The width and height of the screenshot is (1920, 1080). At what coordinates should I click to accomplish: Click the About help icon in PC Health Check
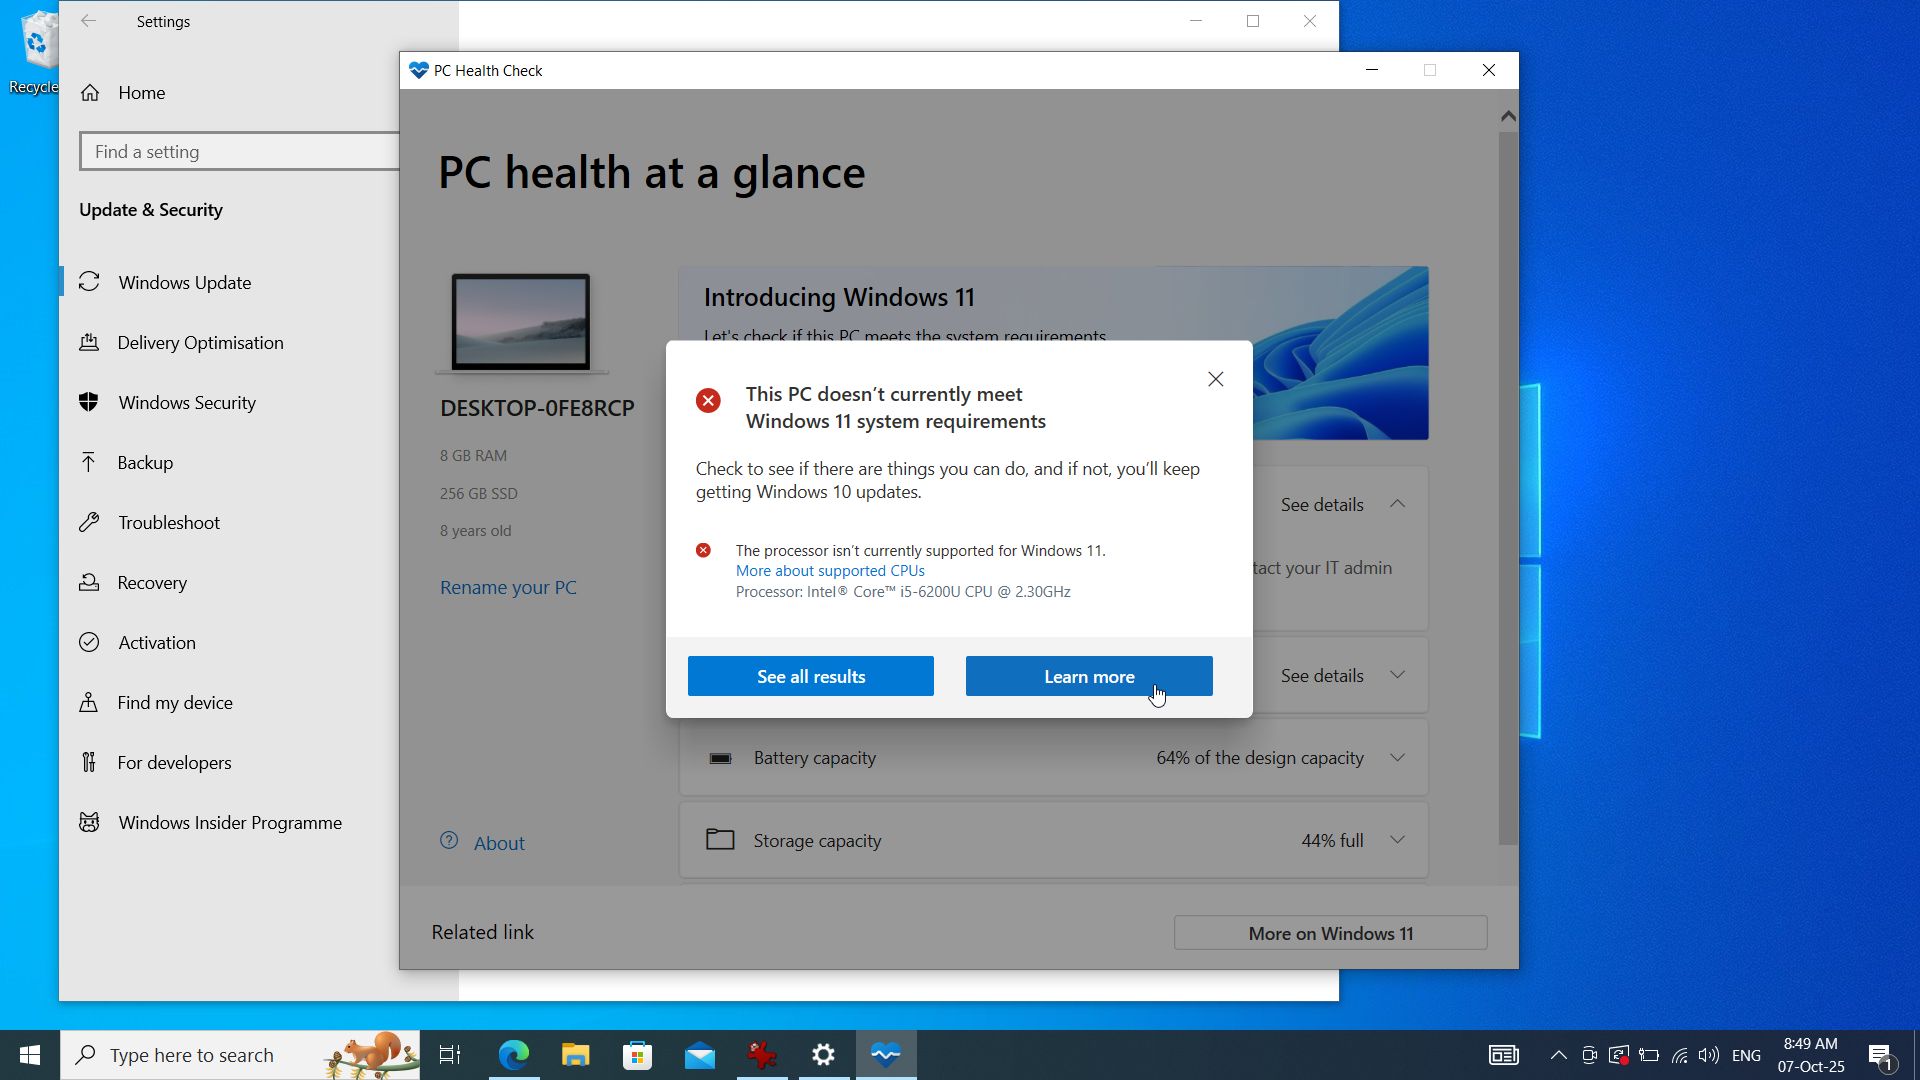(449, 841)
